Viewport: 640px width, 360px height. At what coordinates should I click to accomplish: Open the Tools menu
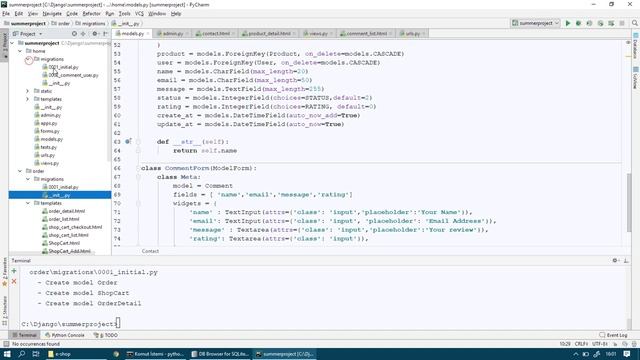click(x=124, y=13)
